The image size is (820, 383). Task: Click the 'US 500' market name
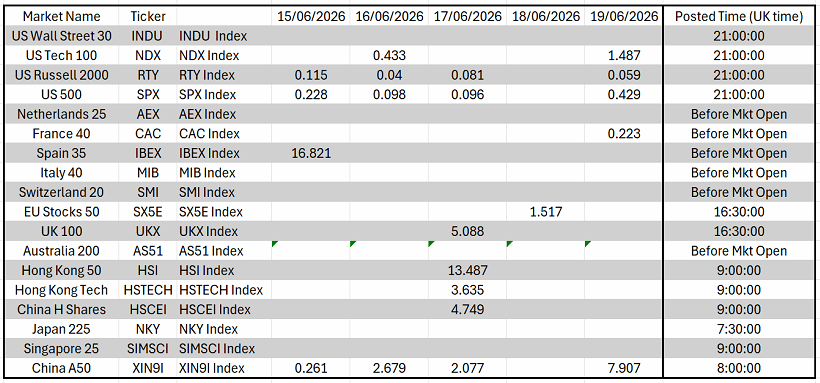[x=61, y=95]
